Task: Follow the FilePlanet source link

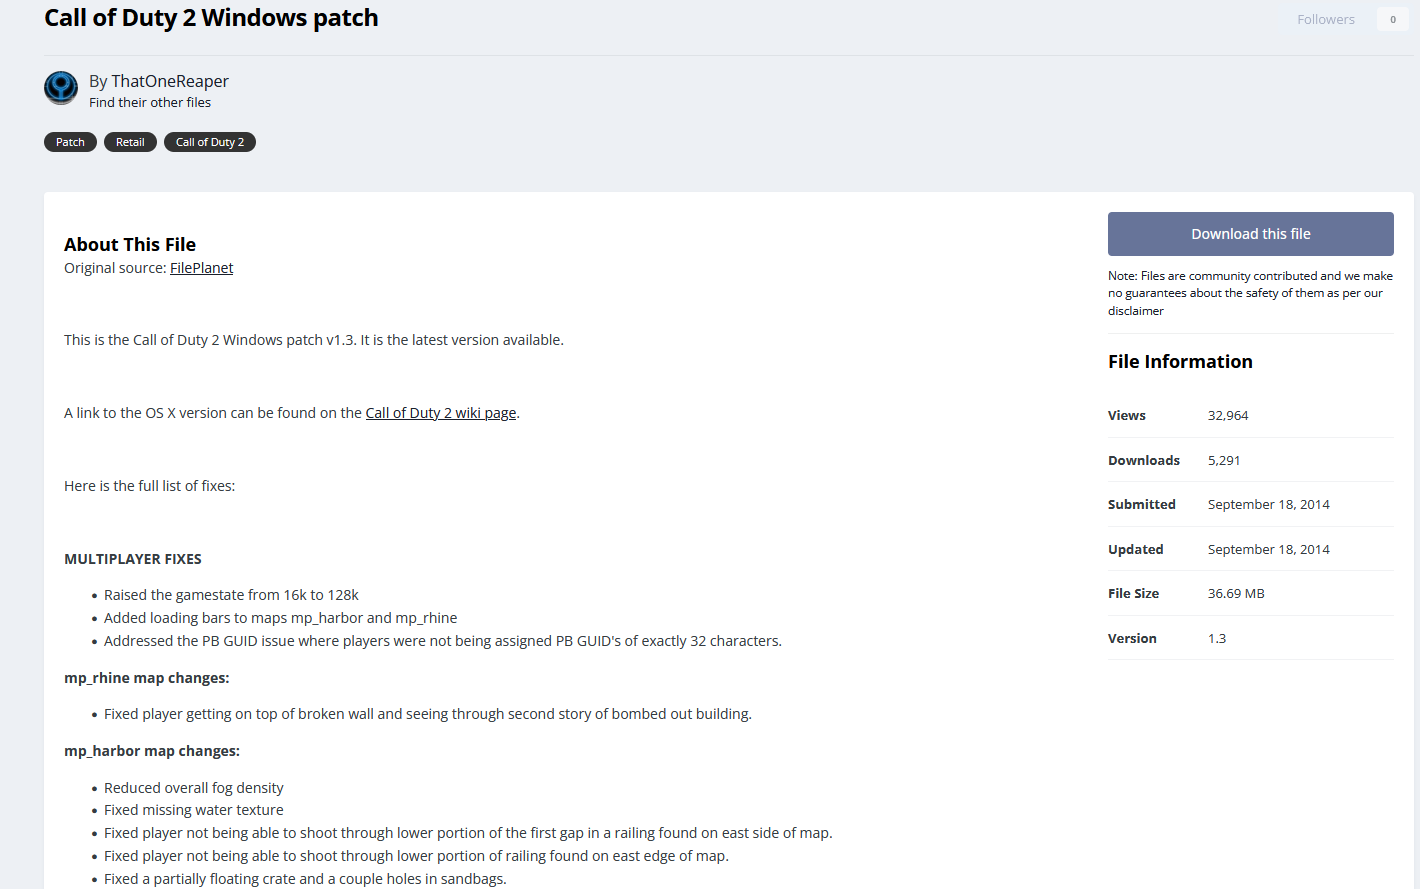Action: coord(201,268)
